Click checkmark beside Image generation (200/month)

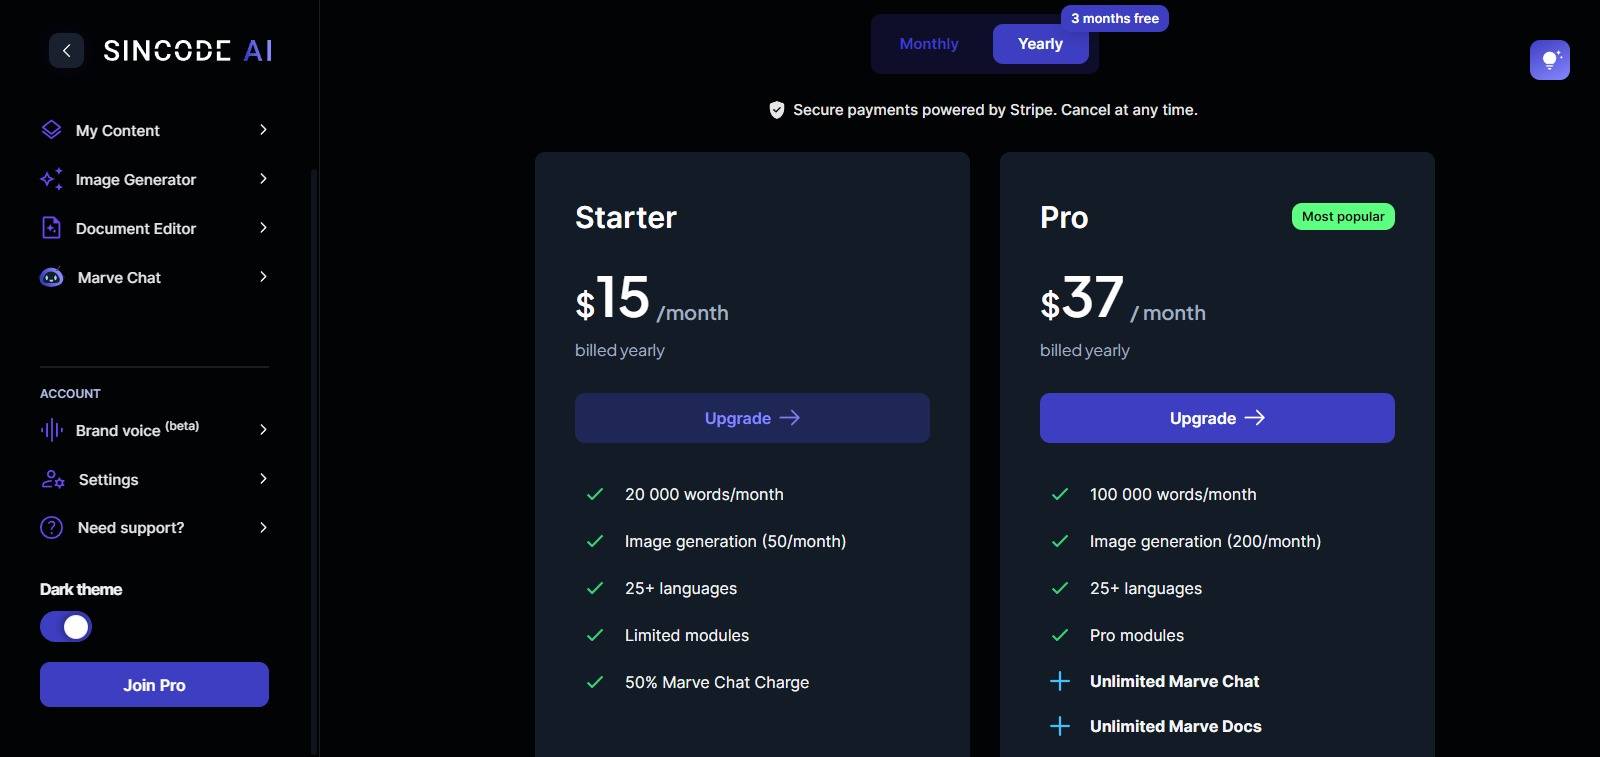pos(1060,541)
